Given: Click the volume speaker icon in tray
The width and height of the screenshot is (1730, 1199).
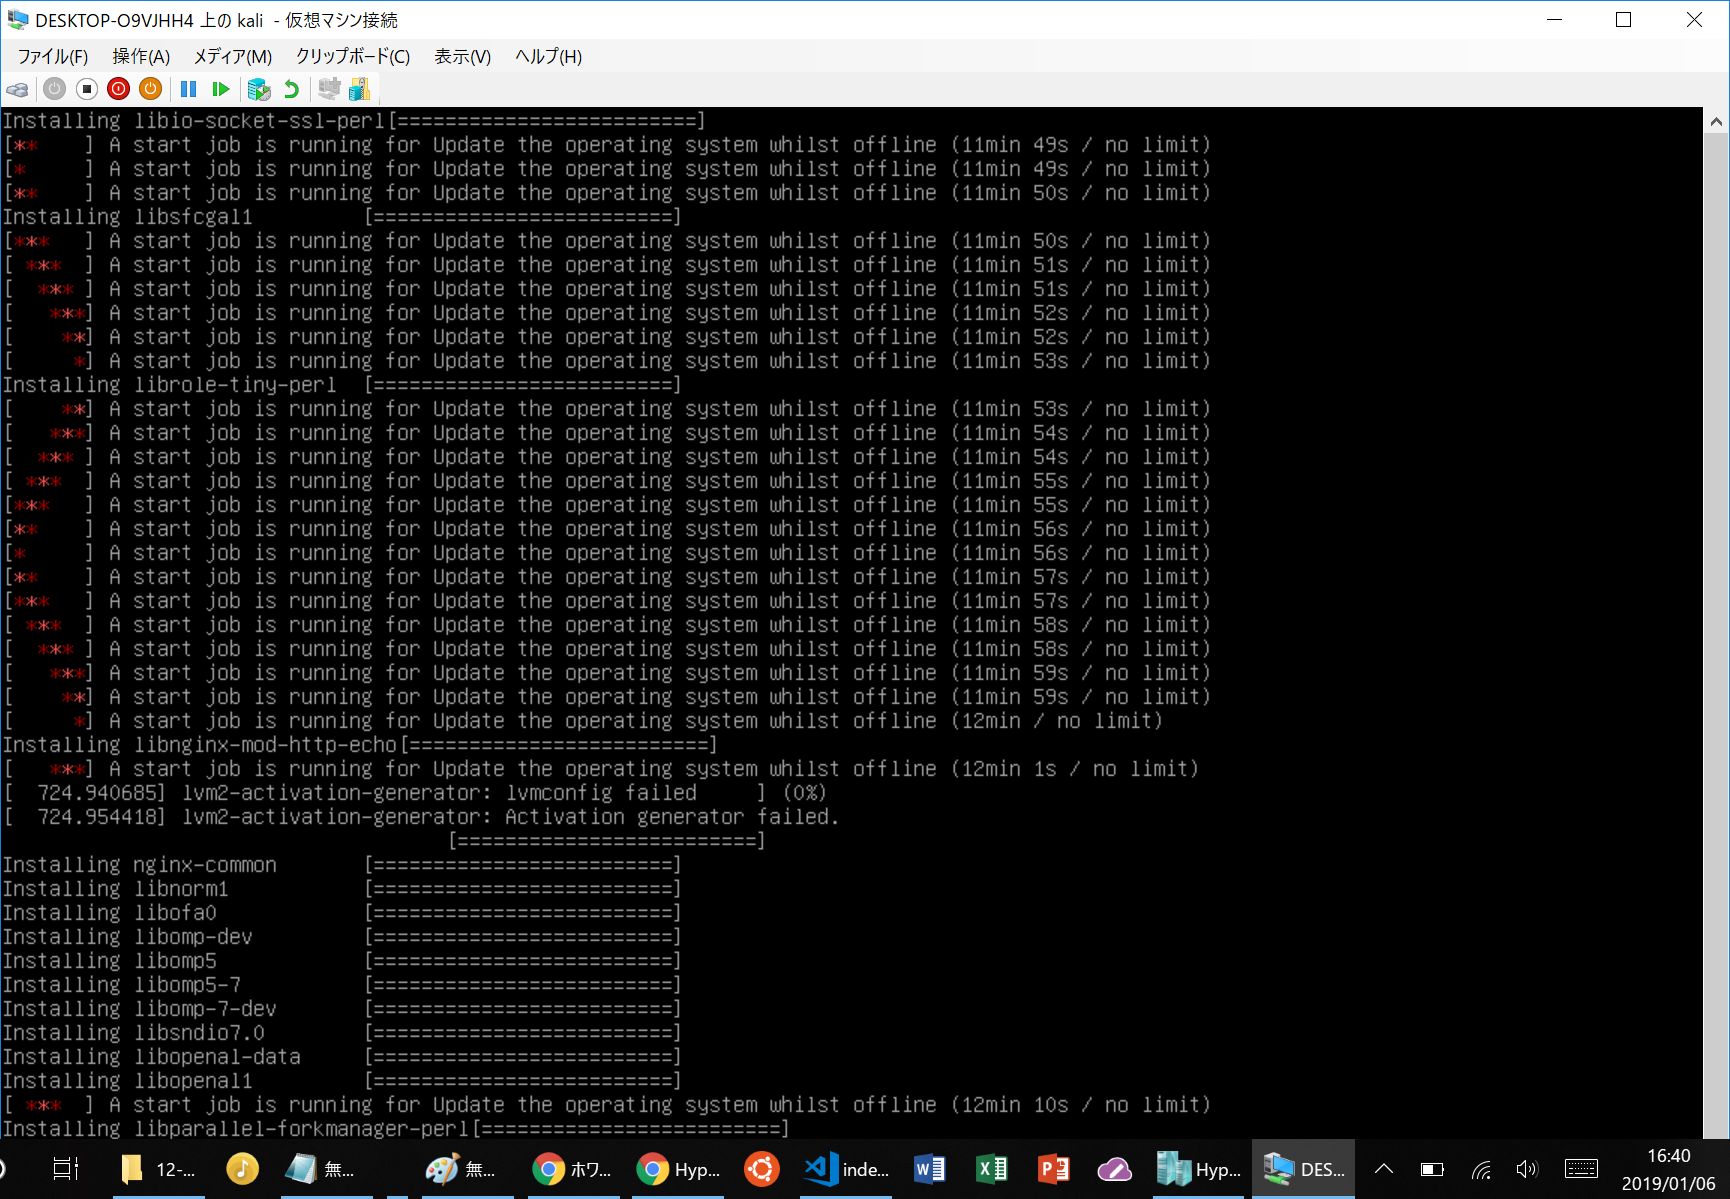Looking at the screenshot, I should [x=1527, y=1169].
